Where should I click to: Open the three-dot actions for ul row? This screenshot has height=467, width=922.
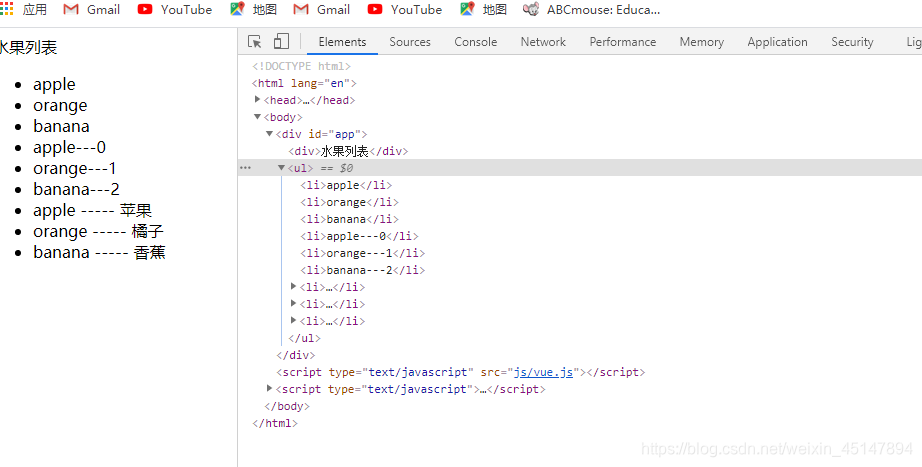point(245,168)
